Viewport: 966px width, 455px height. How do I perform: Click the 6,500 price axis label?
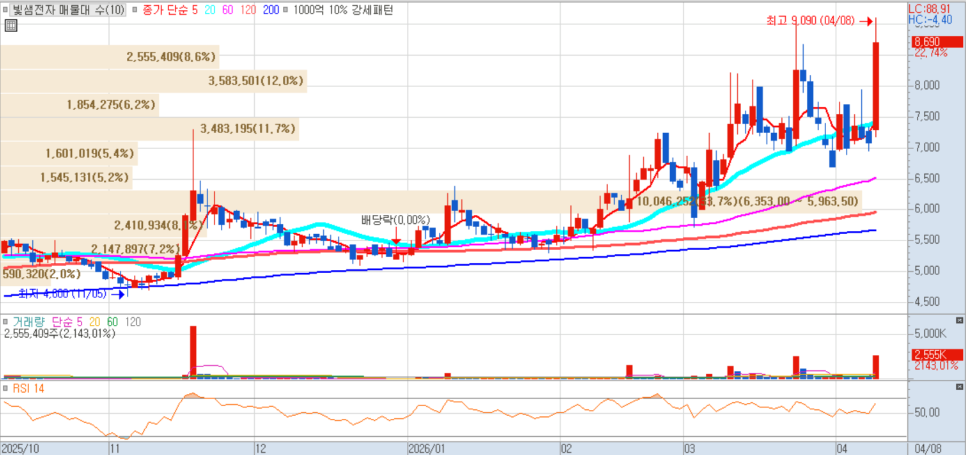[x=926, y=178]
